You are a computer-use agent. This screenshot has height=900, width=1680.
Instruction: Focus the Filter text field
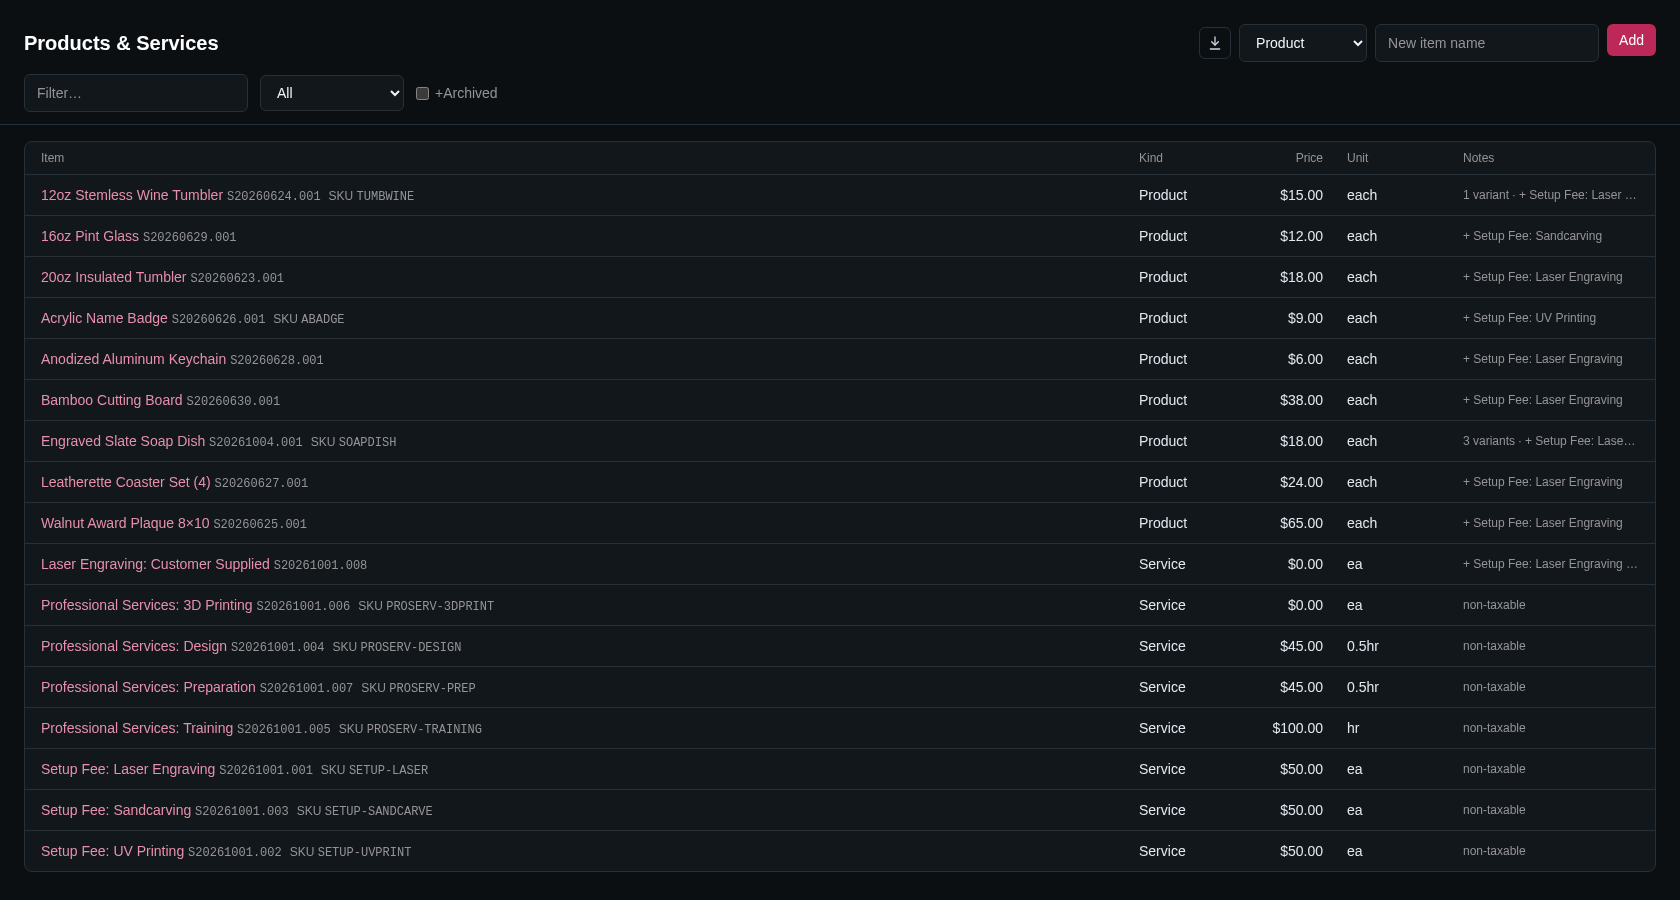click(x=136, y=93)
